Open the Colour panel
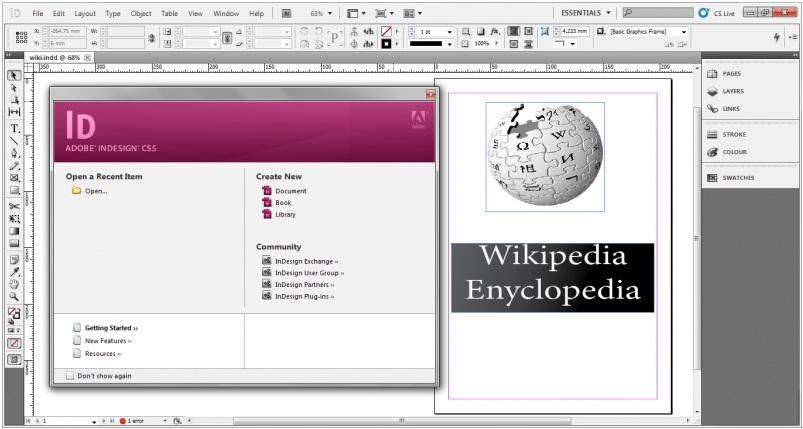The width and height of the screenshot is (803, 429). (735, 152)
